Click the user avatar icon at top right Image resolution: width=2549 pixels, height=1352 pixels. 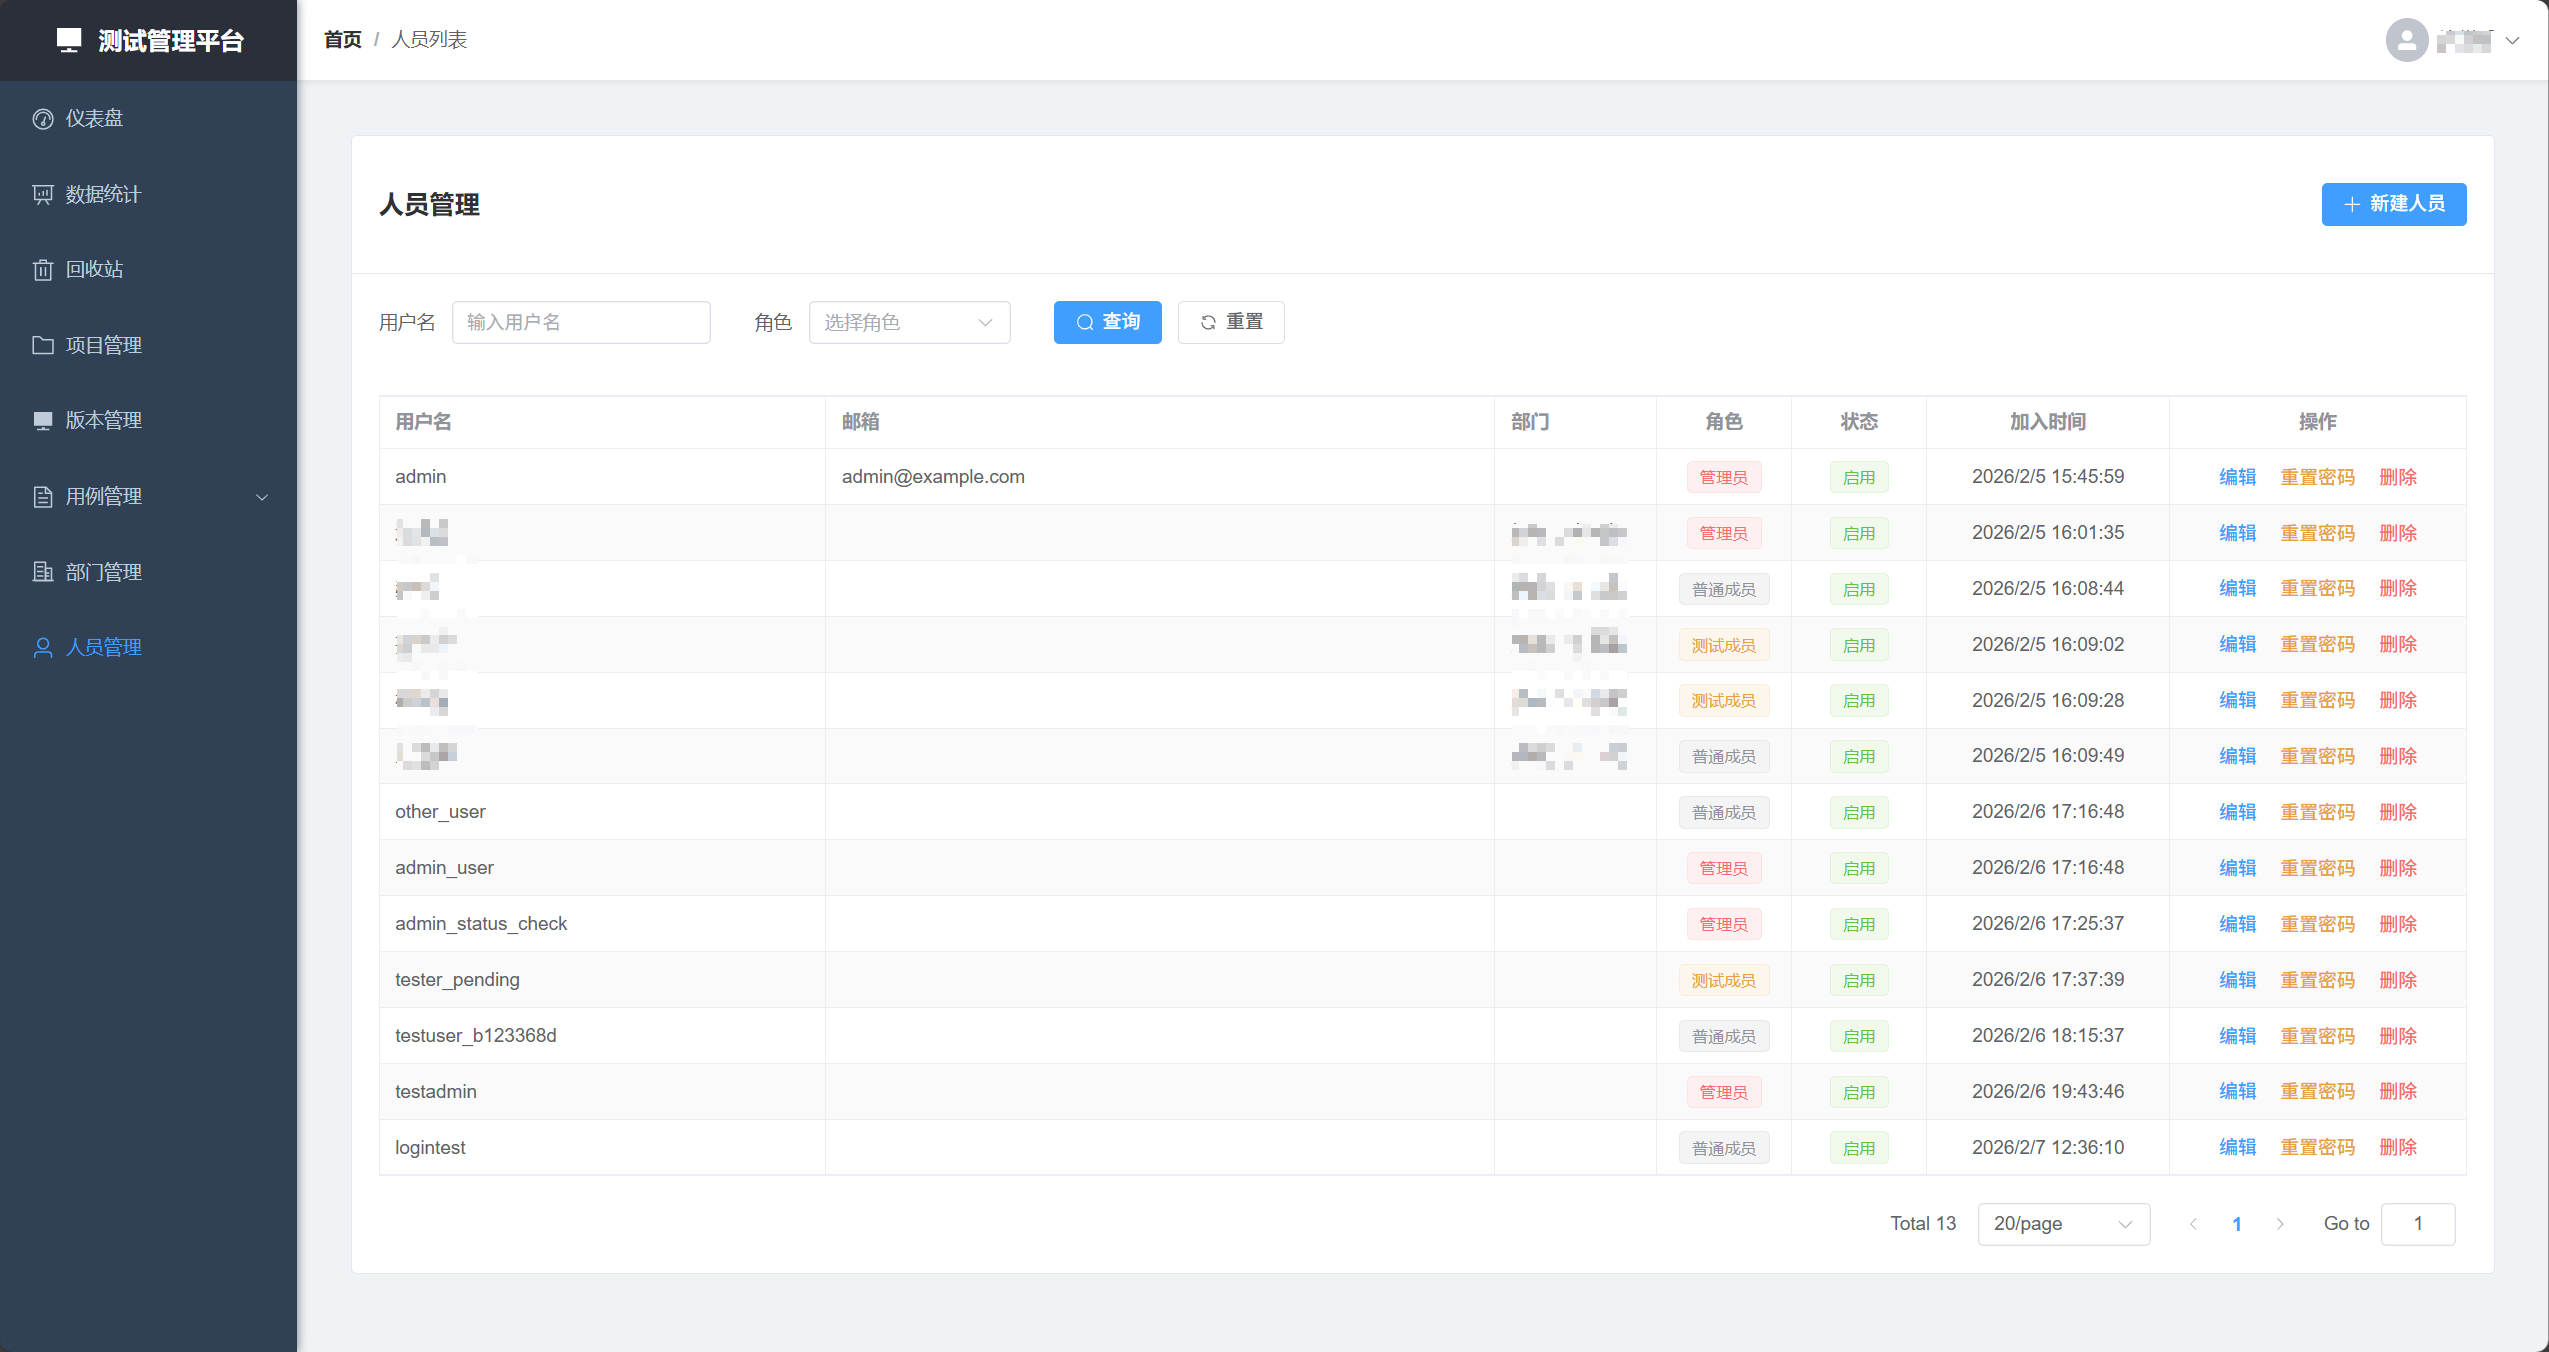click(2406, 40)
